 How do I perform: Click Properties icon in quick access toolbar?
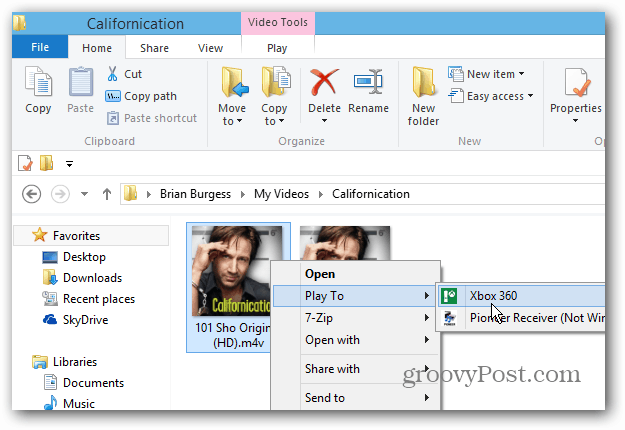point(25,163)
